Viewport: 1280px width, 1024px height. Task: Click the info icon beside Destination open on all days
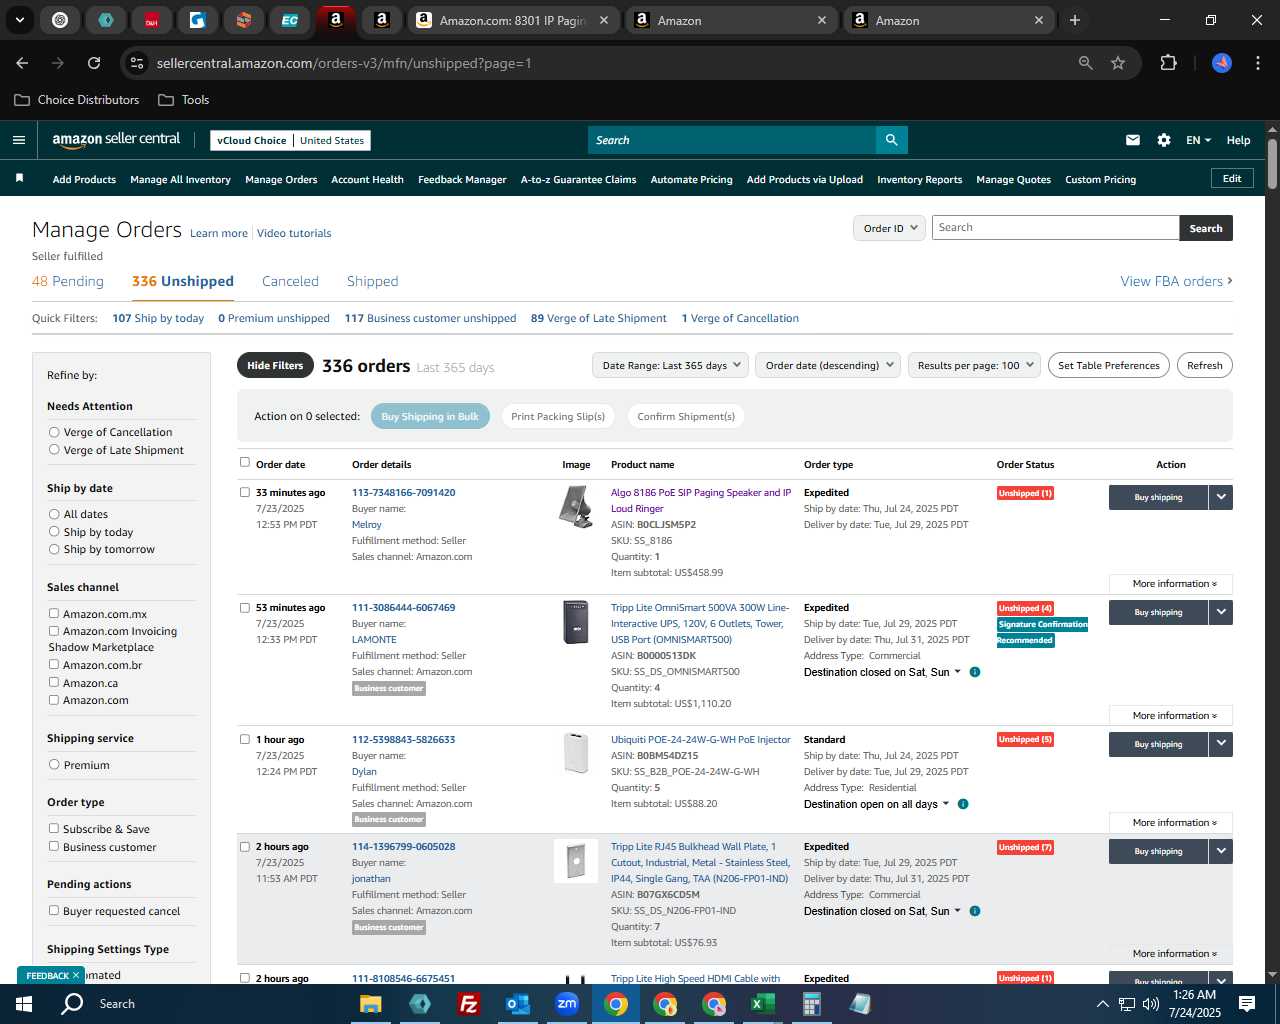(x=963, y=804)
